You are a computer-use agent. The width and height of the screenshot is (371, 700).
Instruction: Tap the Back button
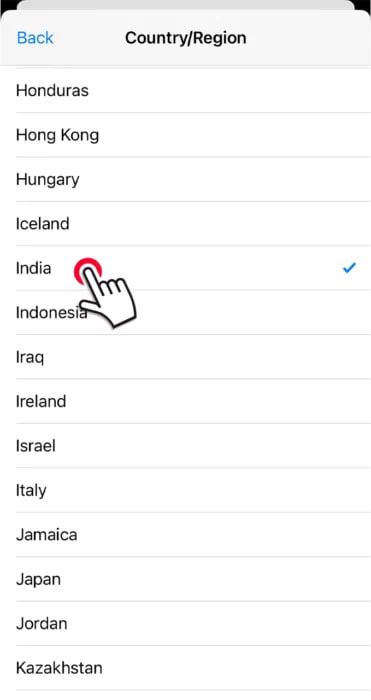(x=35, y=38)
